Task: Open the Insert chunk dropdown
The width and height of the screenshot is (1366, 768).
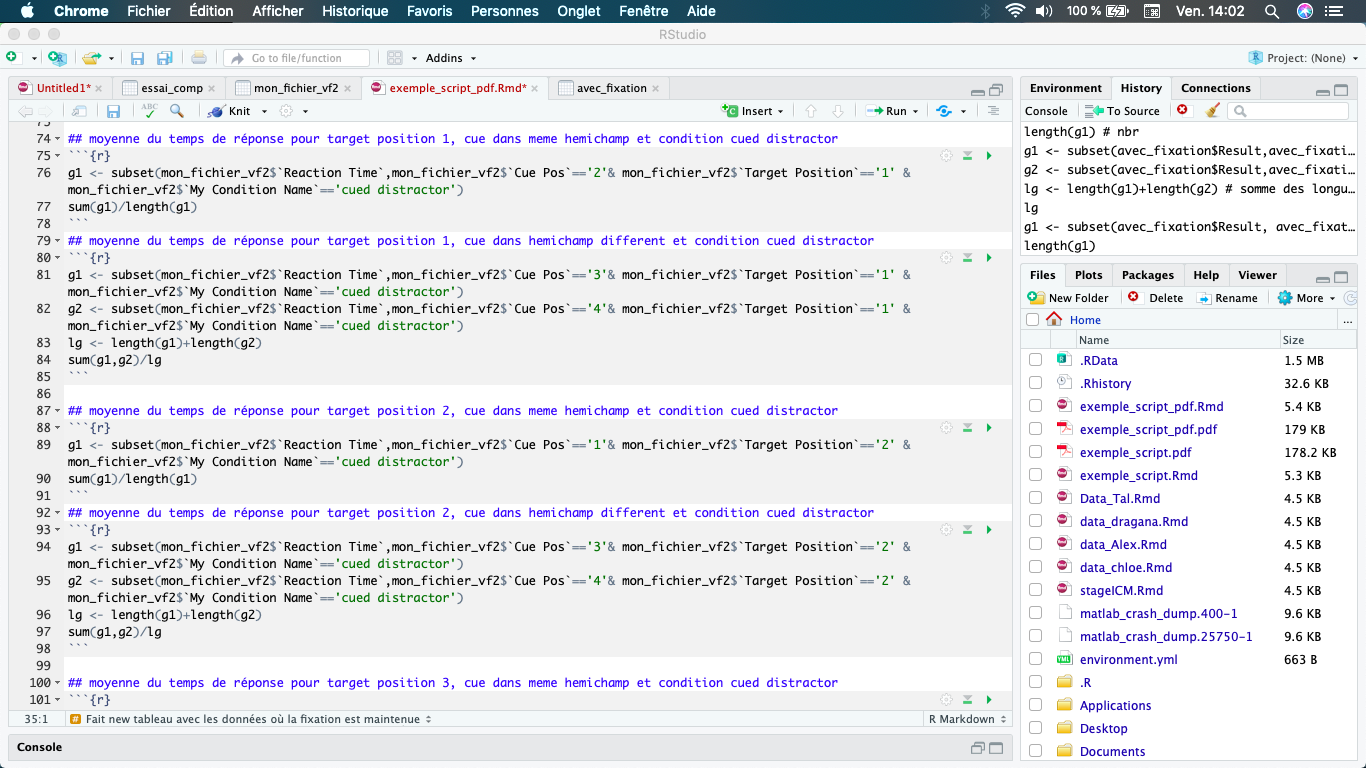Action: click(x=753, y=111)
